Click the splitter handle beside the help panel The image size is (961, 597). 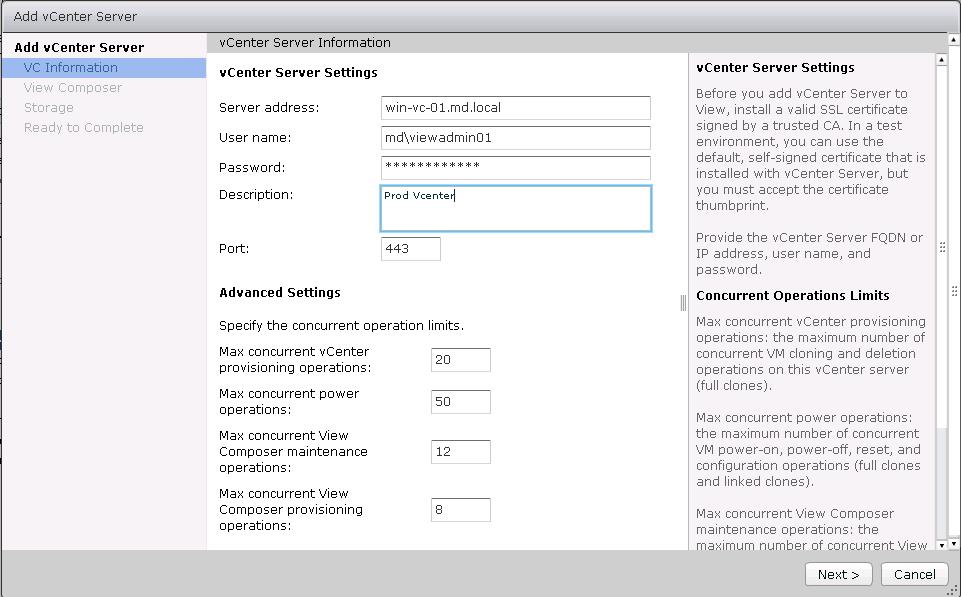point(684,302)
